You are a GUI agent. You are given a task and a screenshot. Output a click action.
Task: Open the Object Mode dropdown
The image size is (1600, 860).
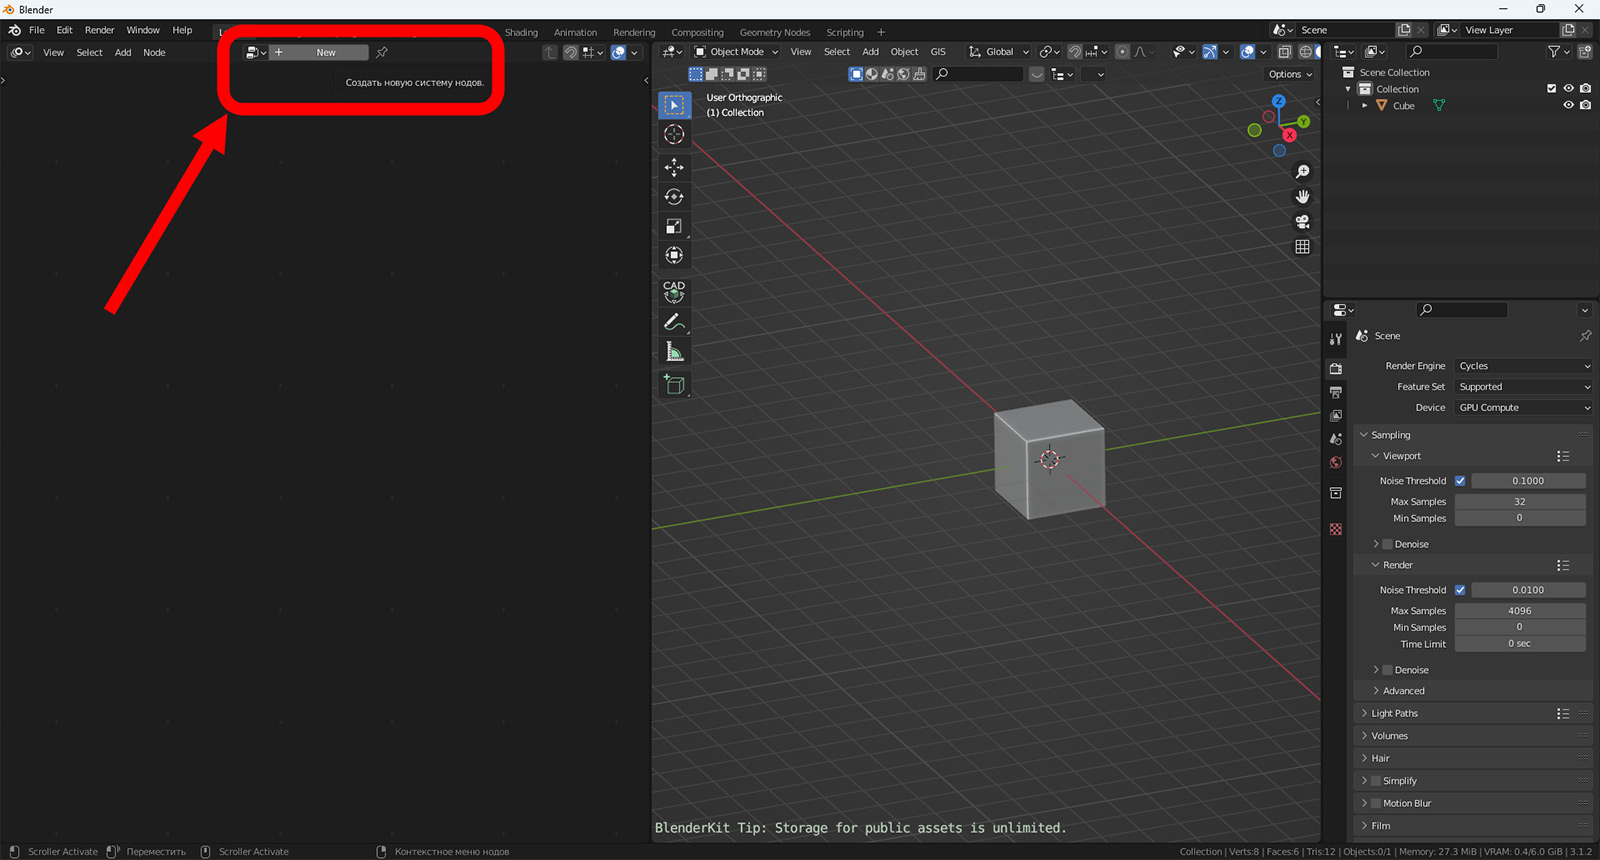tap(736, 52)
